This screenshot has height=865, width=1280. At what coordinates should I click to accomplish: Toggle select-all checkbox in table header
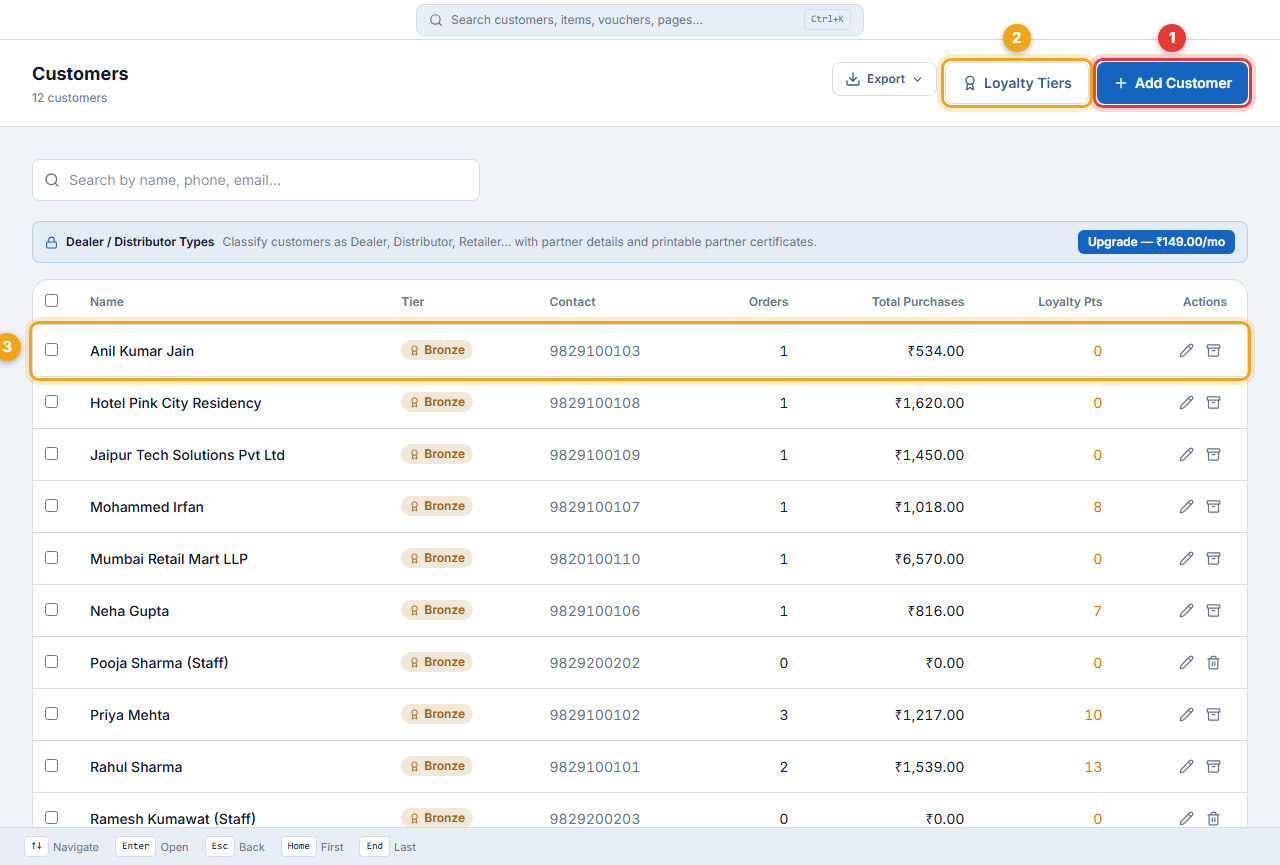click(x=52, y=300)
